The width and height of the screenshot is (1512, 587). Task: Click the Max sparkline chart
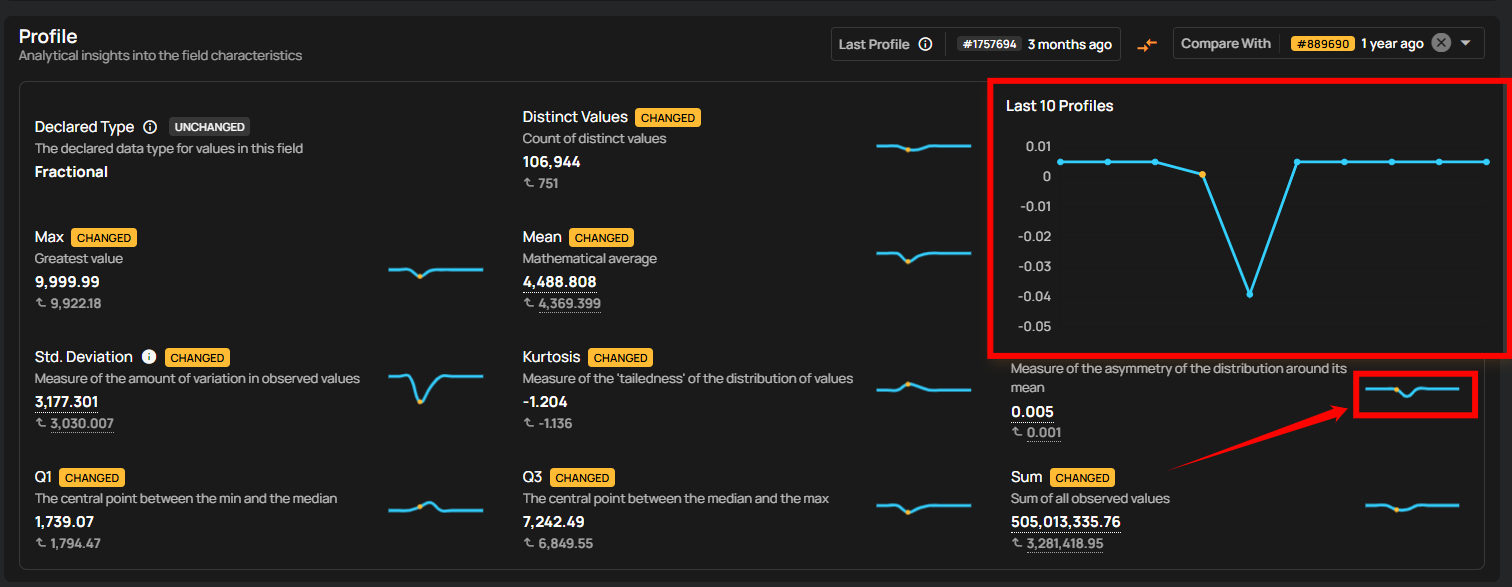(435, 270)
